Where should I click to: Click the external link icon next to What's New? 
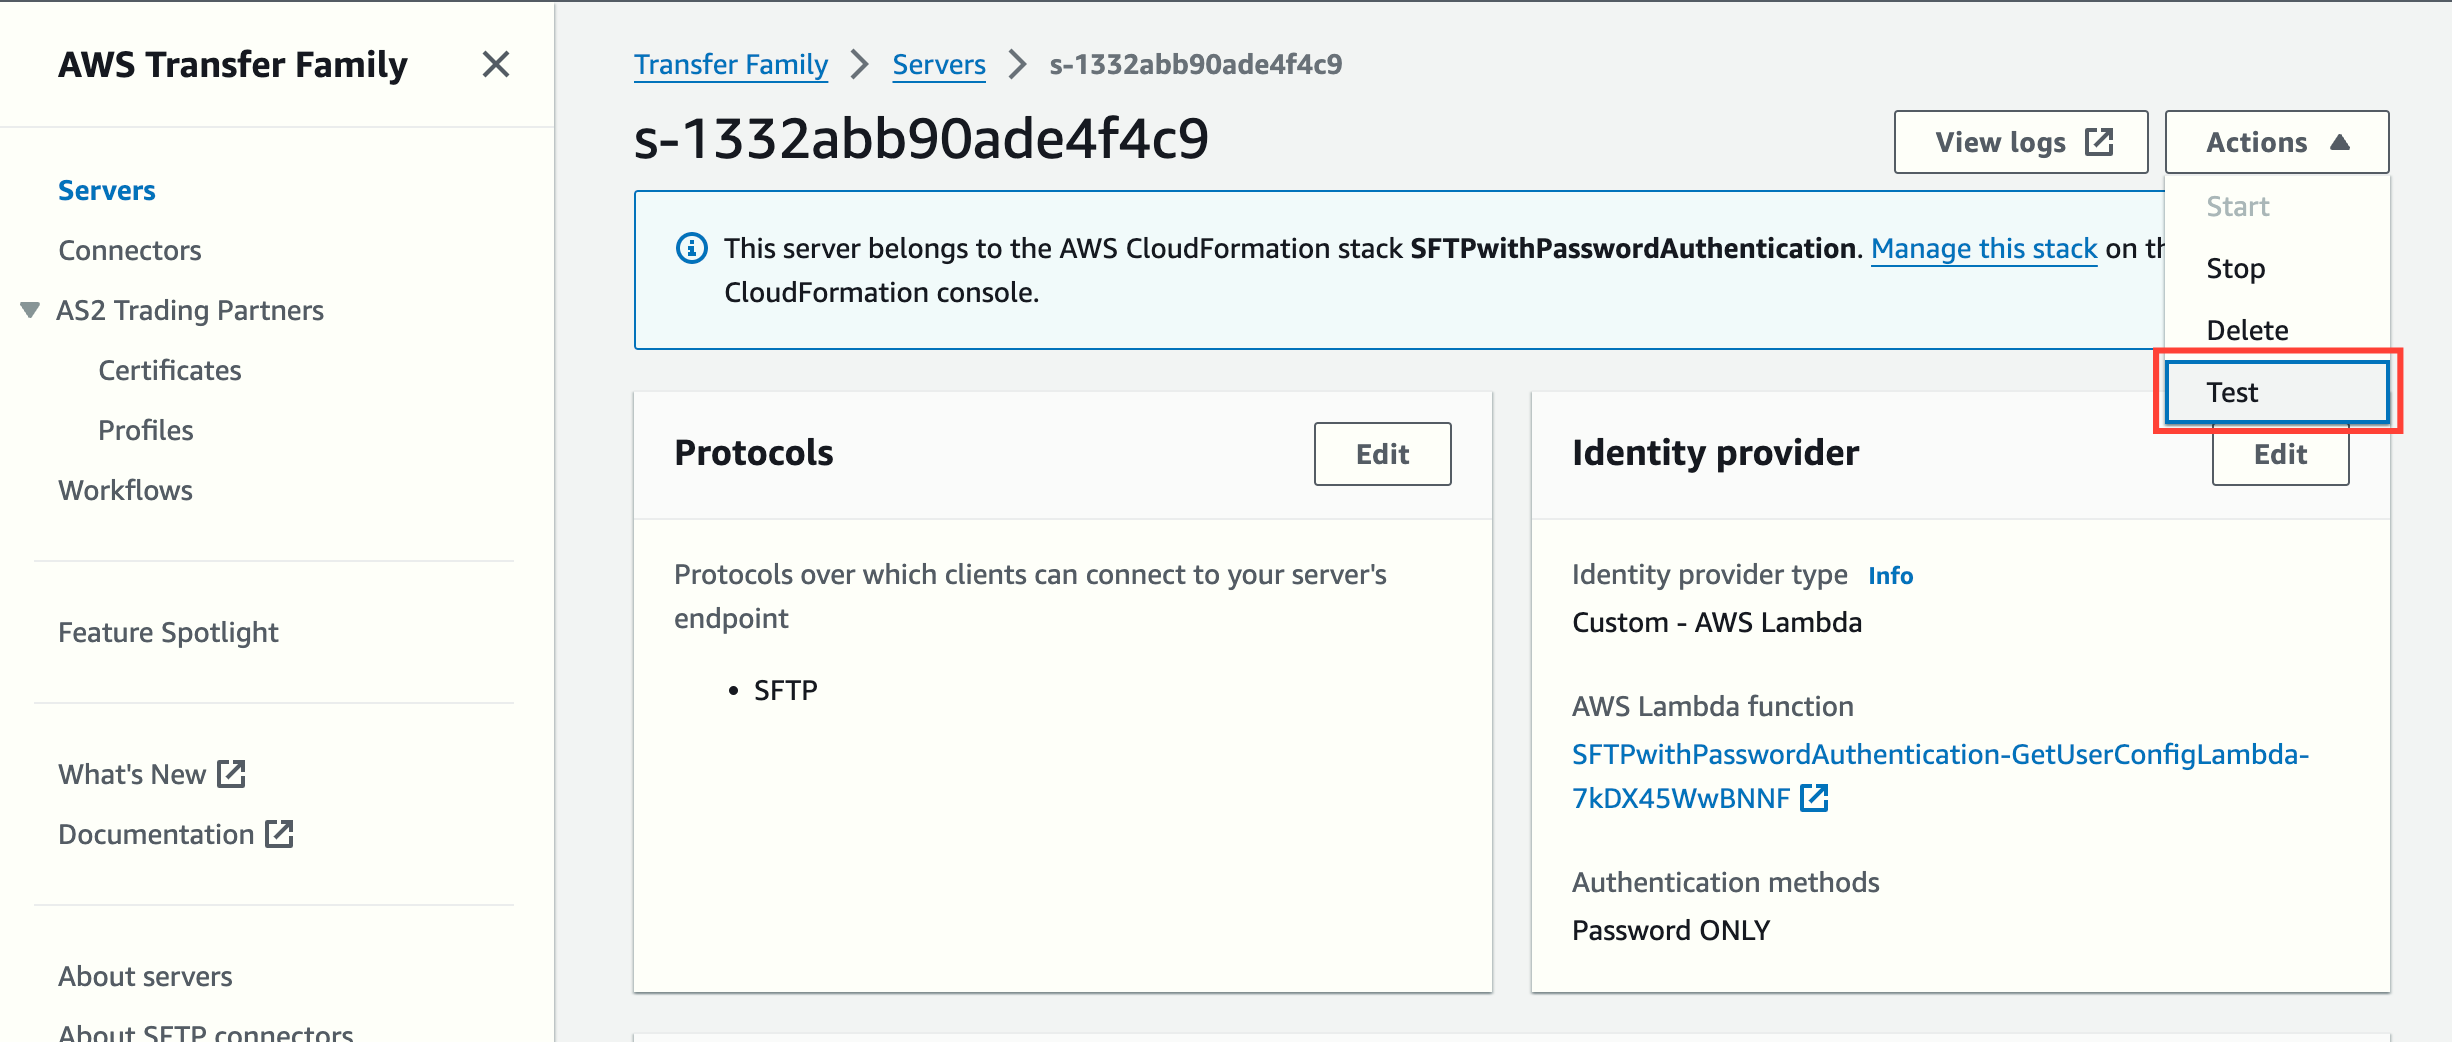pyautogui.click(x=232, y=772)
